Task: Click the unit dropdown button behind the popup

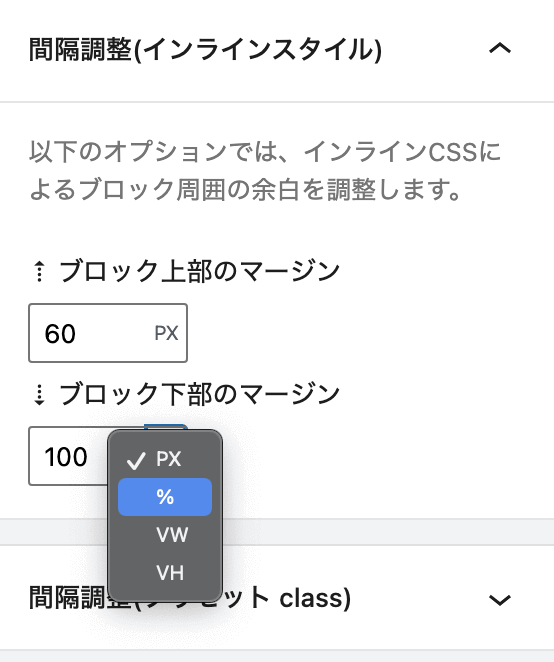Action: [166, 427]
